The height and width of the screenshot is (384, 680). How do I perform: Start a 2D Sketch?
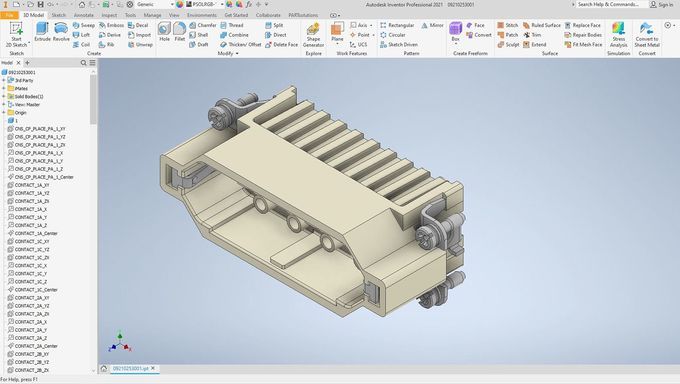tap(16, 35)
